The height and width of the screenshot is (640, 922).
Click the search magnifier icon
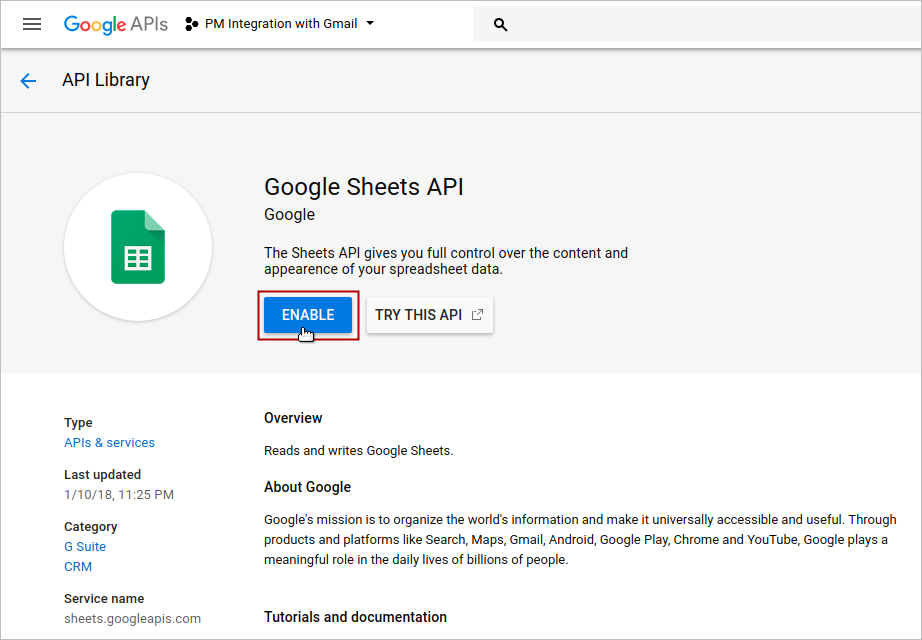(x=501, y=25)
